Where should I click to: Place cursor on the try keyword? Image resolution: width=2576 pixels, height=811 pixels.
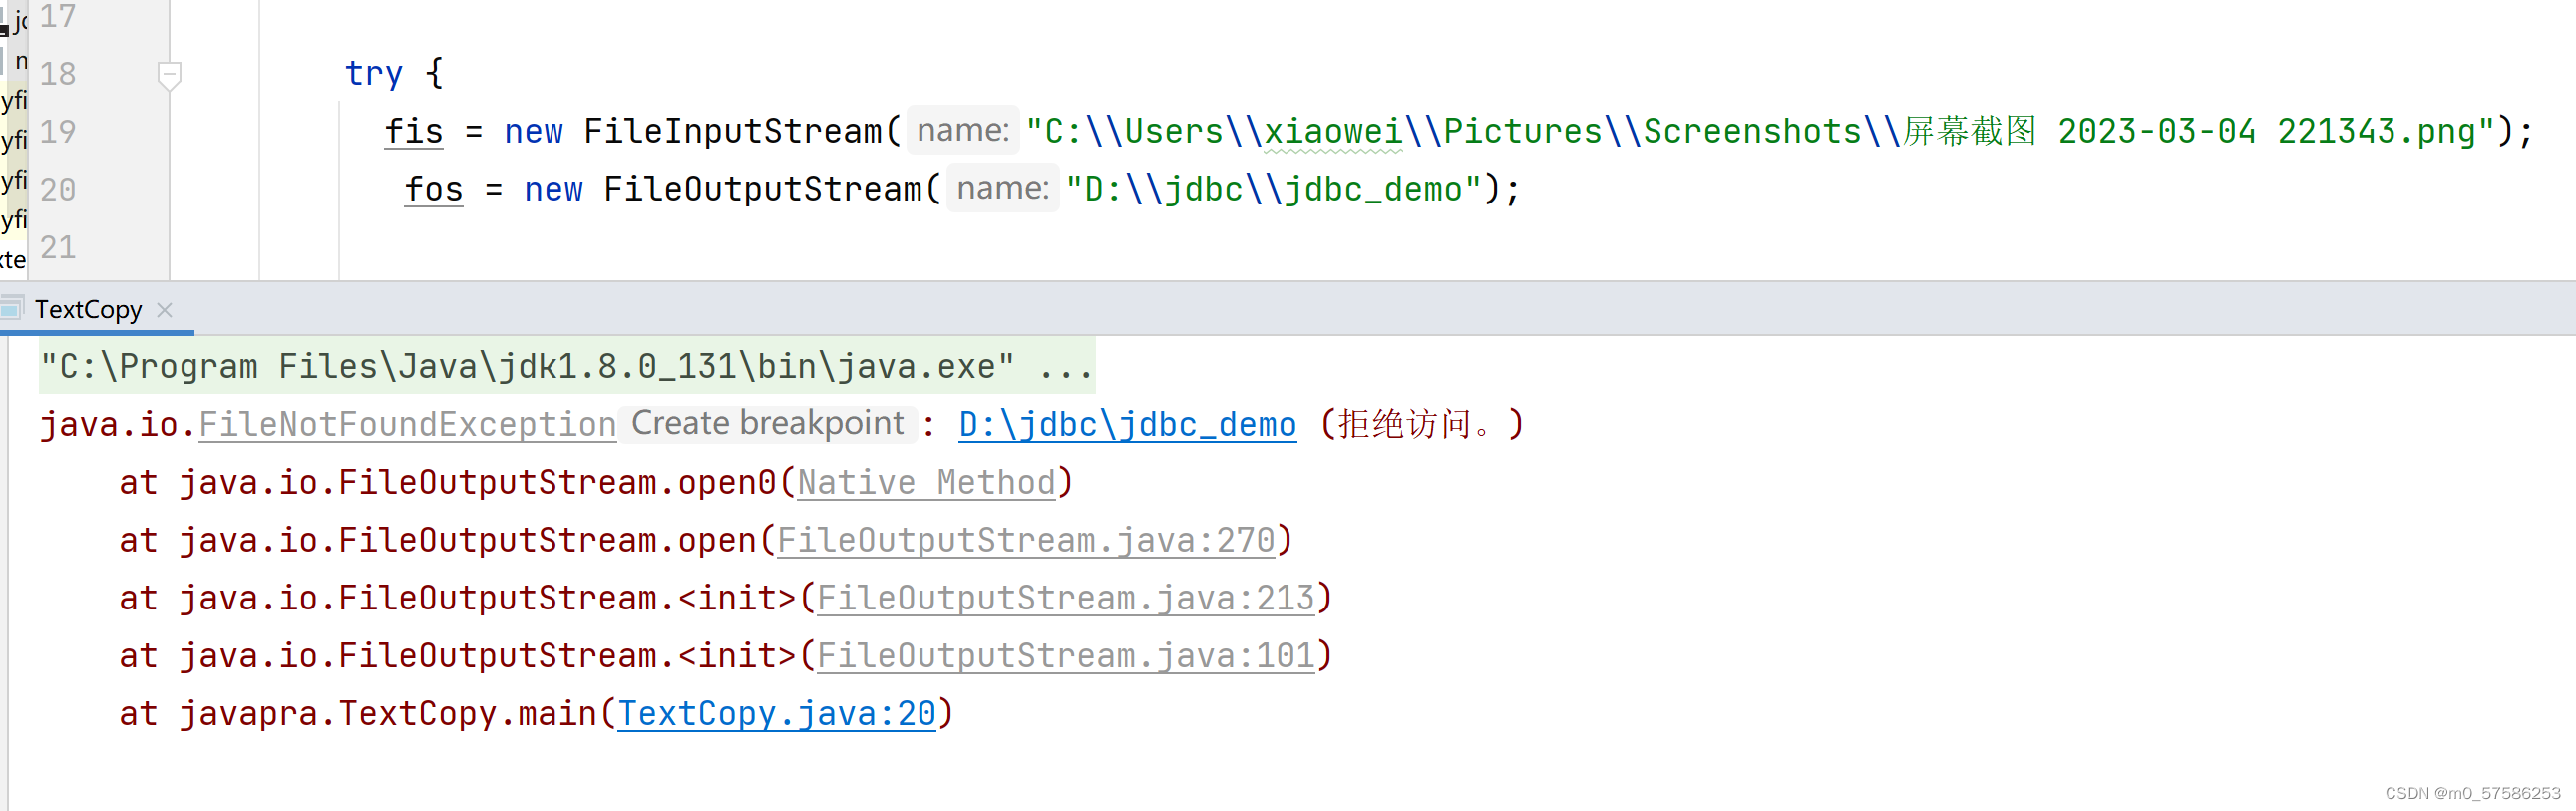pyautogui.click(x=373, y=74)
